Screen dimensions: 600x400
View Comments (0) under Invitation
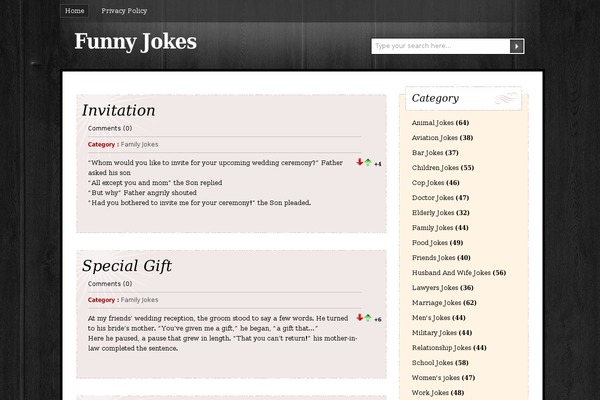[x=110, y=128]
